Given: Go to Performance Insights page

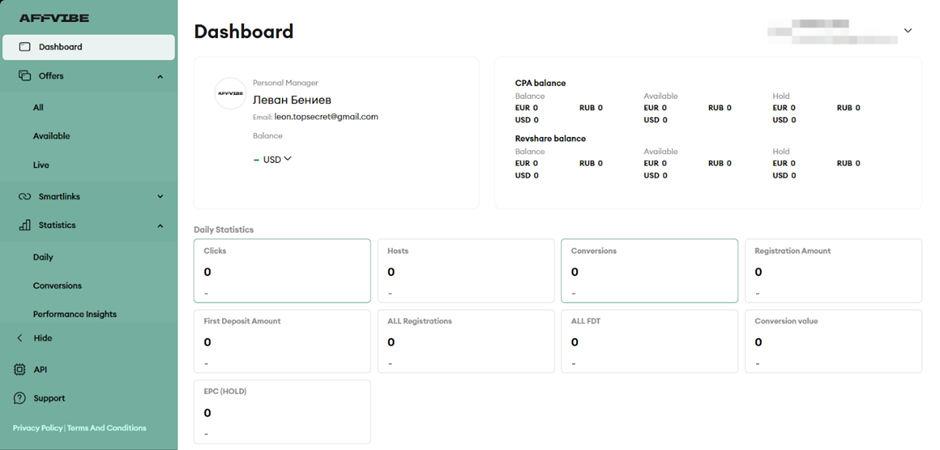Looking at the screenshot, I should click(74, 314).
